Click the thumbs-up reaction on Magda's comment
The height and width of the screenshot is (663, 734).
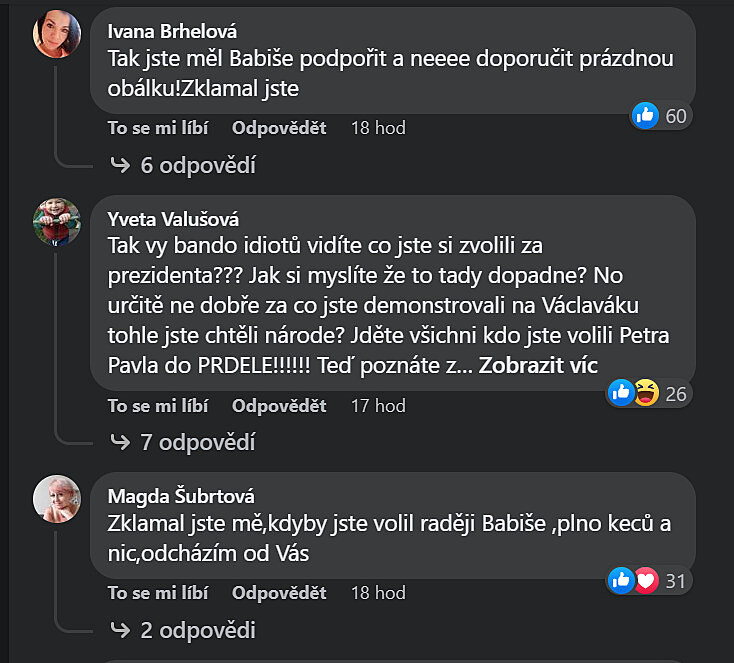point(622,579)
